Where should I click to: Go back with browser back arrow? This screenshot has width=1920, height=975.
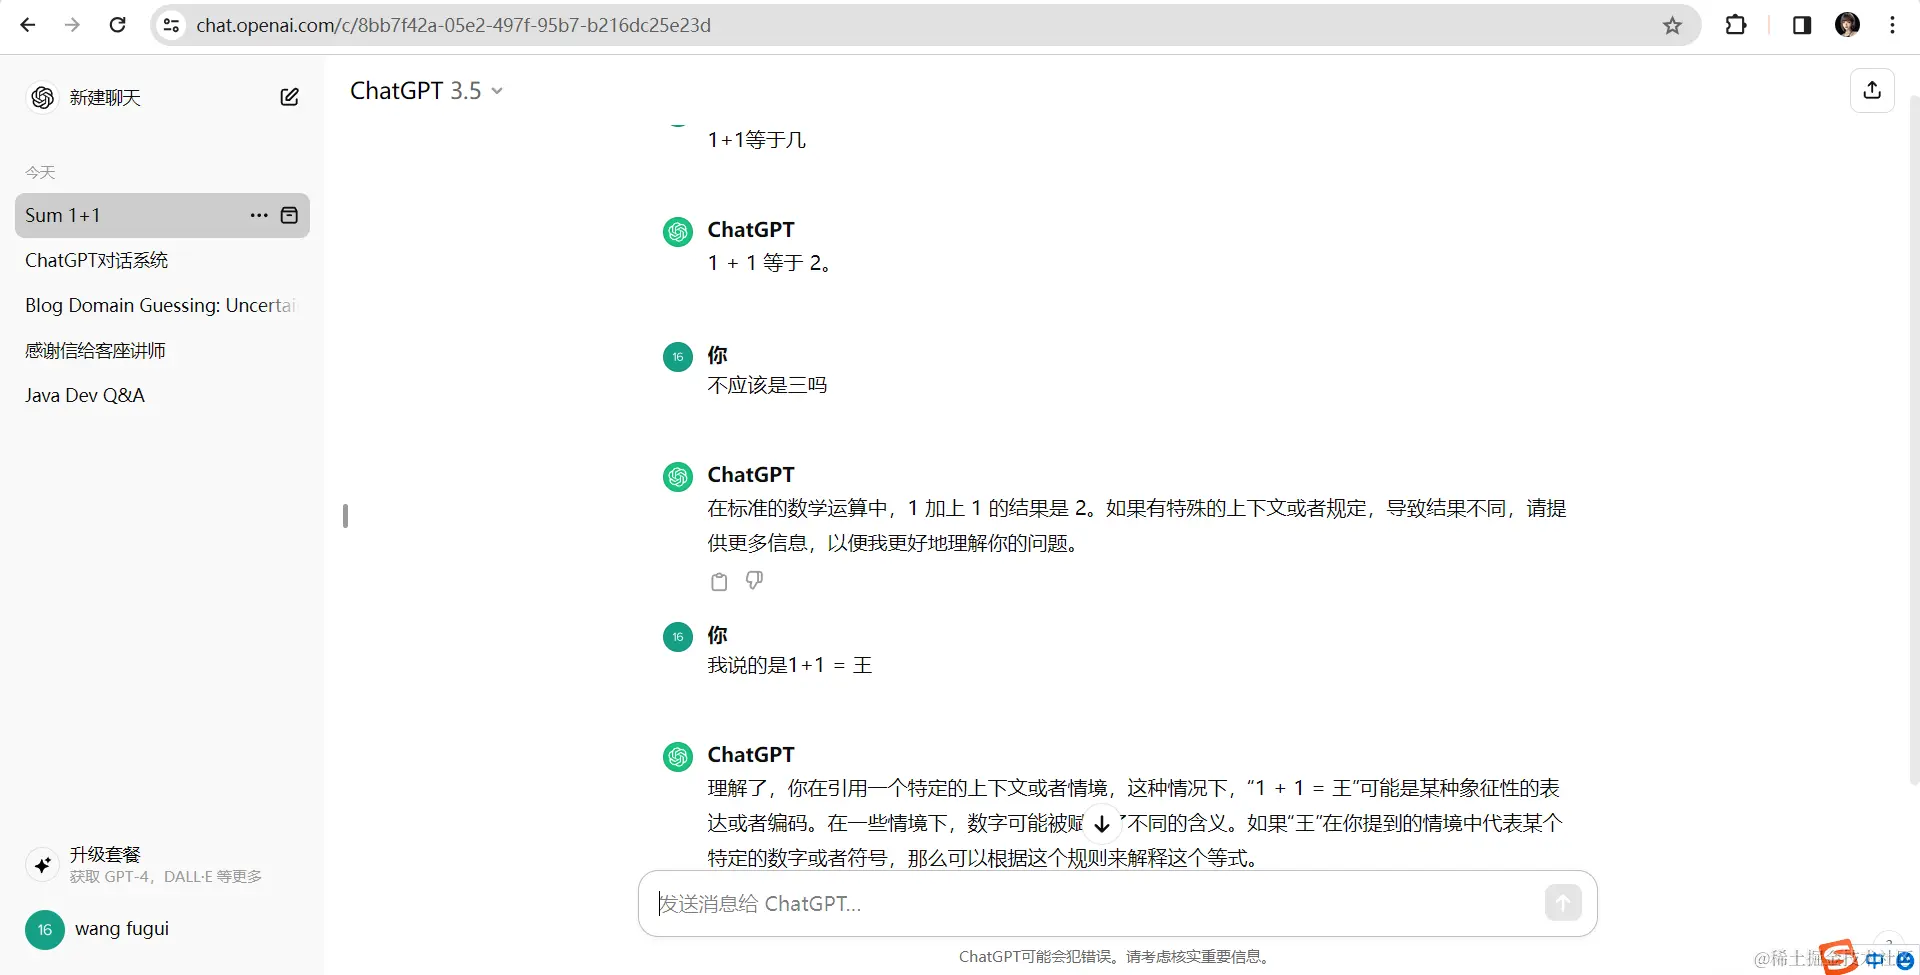click(x=28, y=25)
